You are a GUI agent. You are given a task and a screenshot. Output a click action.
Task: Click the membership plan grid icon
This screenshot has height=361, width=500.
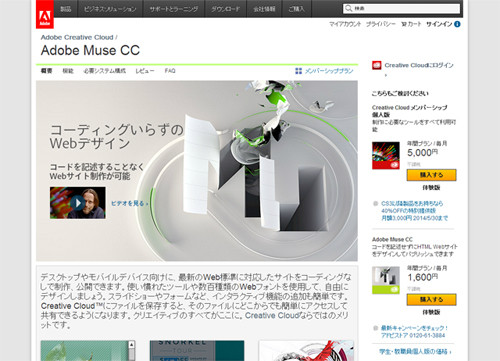pos(298,71)
